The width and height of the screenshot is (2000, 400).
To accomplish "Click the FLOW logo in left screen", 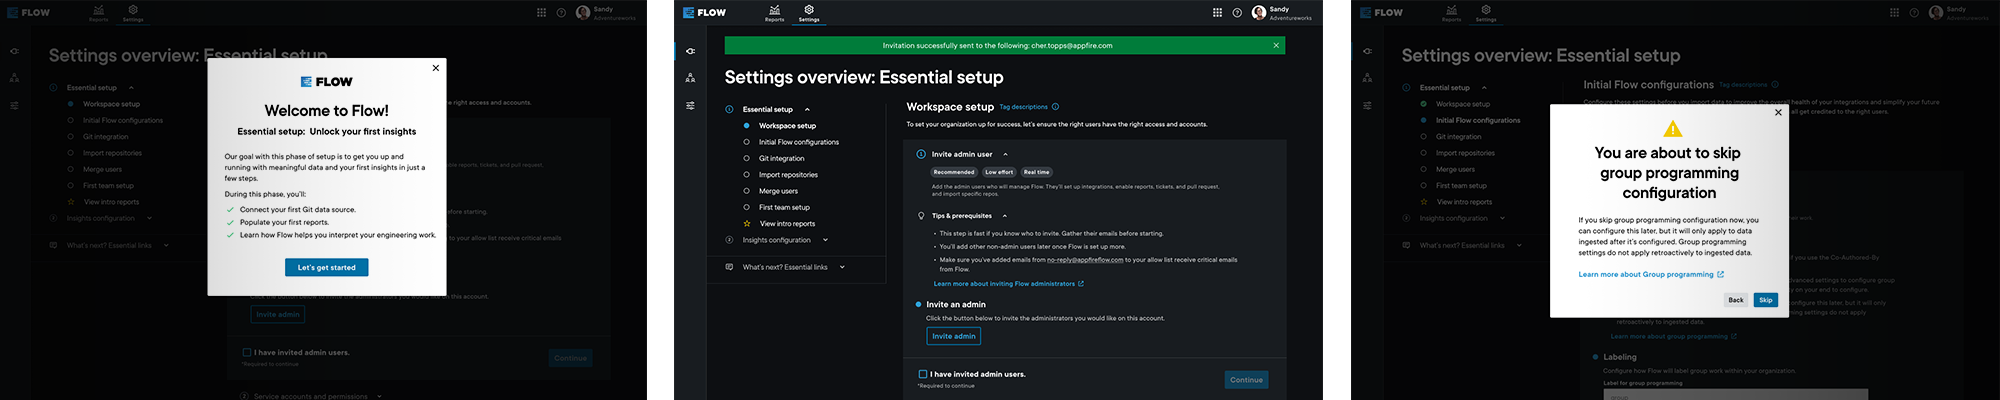I will [28, 13].
